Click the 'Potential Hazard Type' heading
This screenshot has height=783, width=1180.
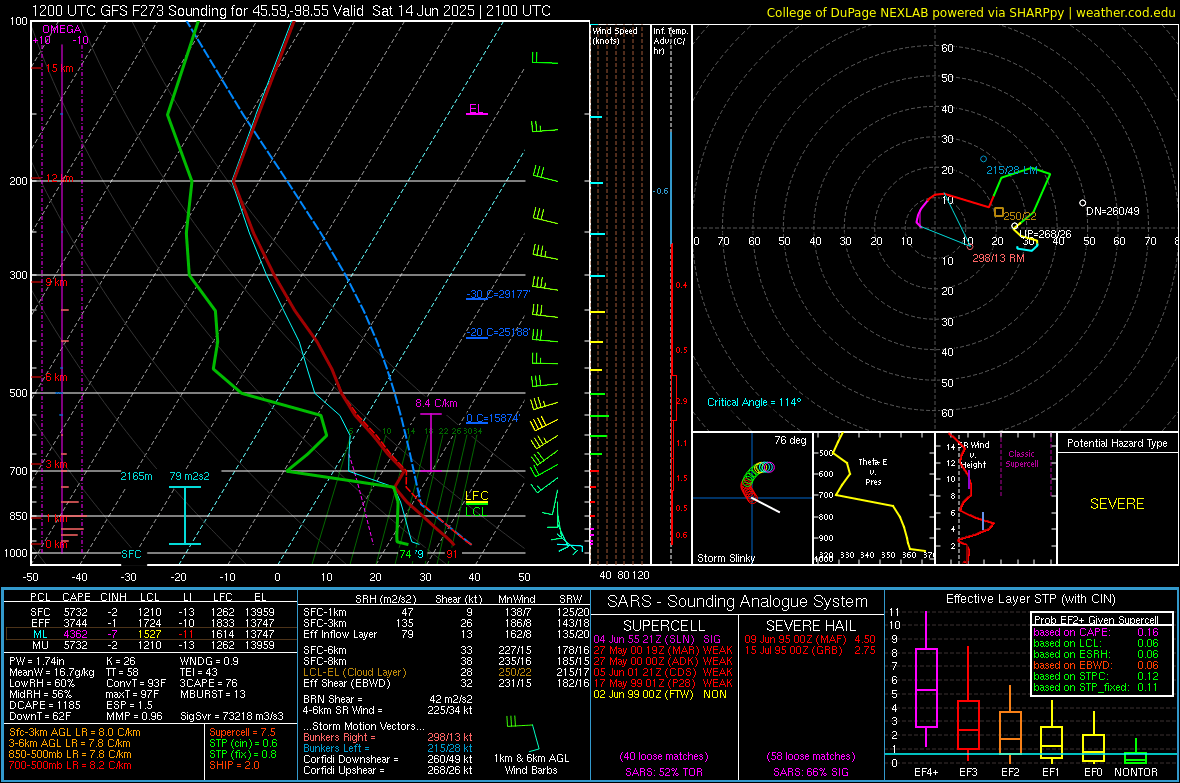[1117, 443]
